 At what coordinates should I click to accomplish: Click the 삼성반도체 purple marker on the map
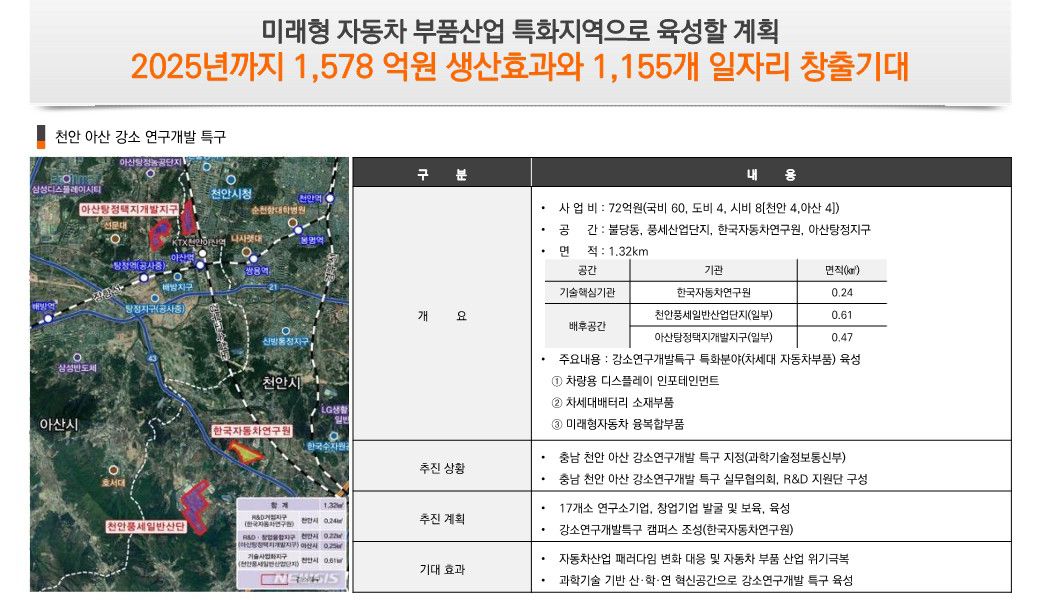[77, 357]
